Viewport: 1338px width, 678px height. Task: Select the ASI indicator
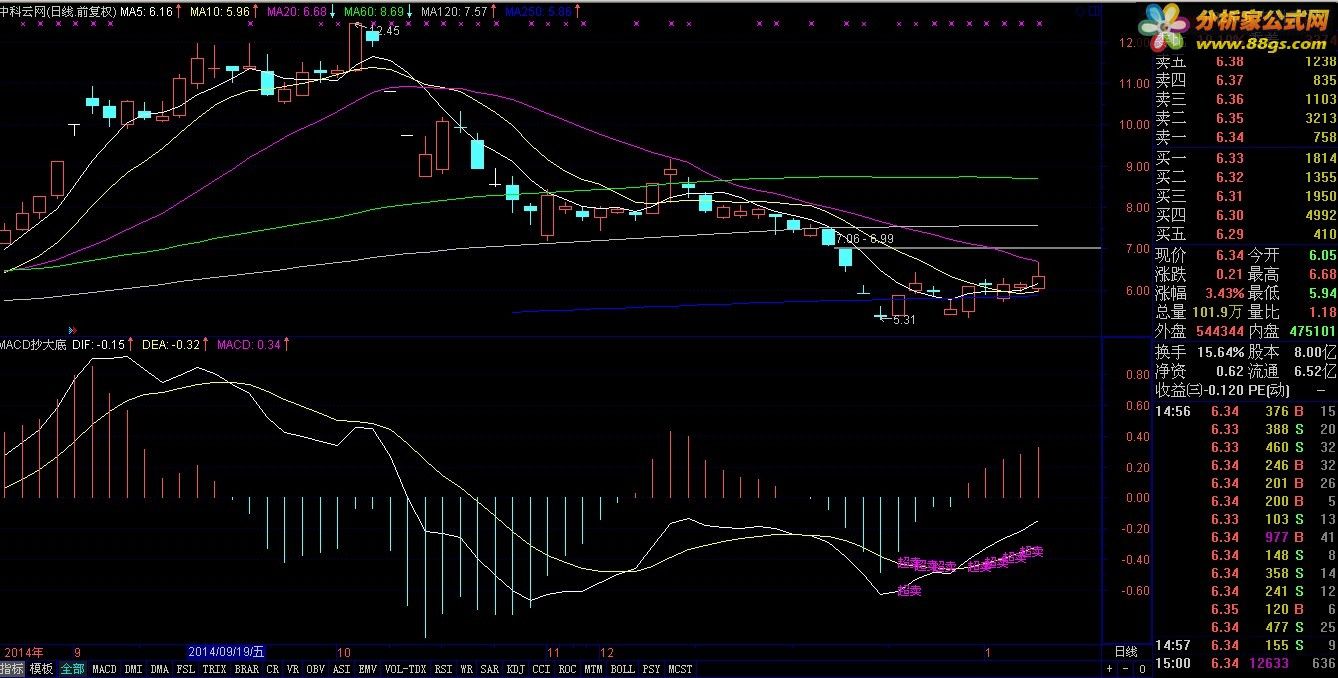click(342, 669)
